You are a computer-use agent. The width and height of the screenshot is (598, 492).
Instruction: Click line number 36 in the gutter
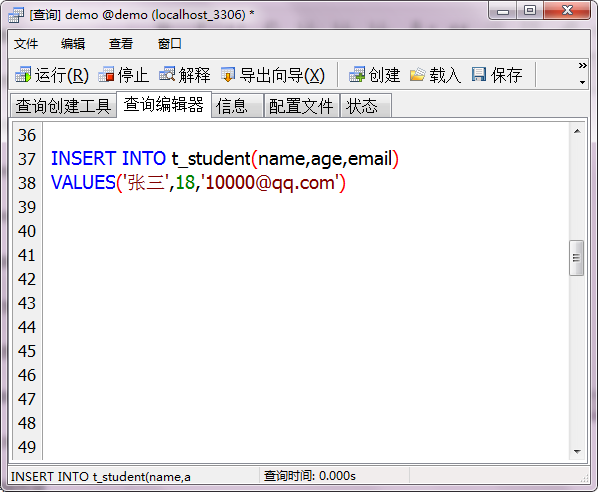tap(27, 135)
